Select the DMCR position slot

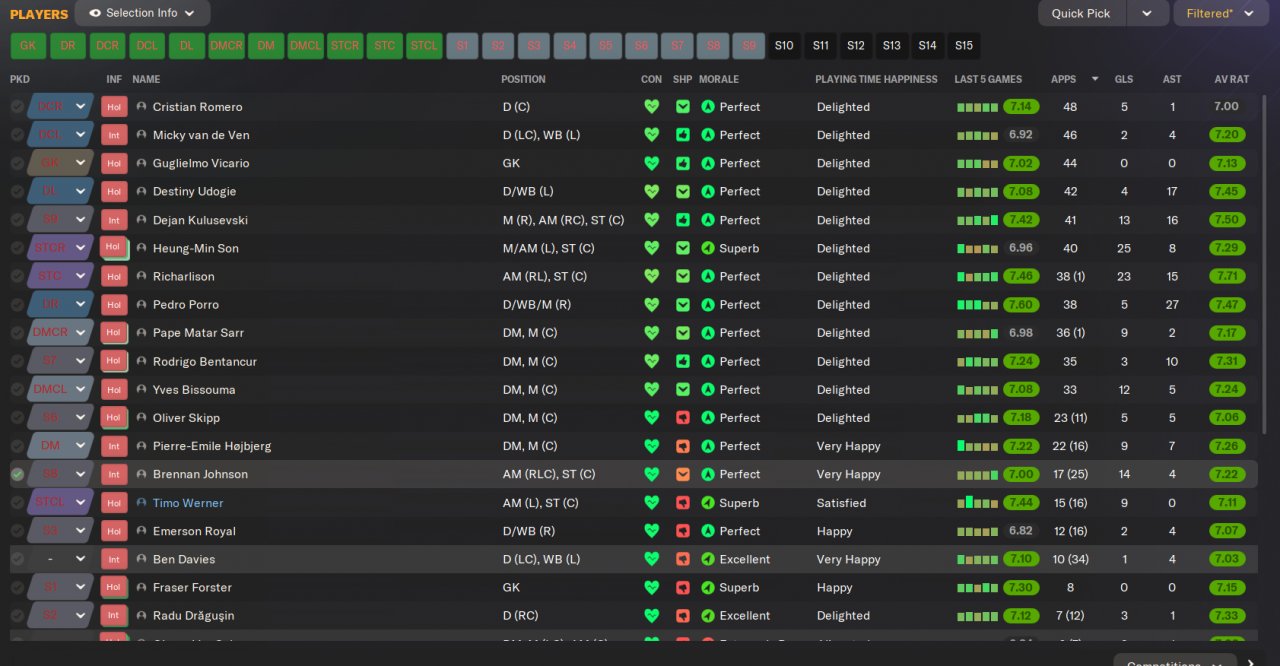(227, 46)
